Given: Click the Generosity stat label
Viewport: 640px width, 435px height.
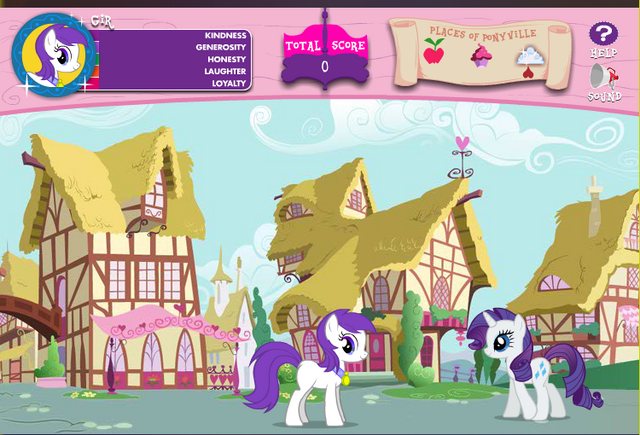Looking at the screenshot, I should pos(220,47).
